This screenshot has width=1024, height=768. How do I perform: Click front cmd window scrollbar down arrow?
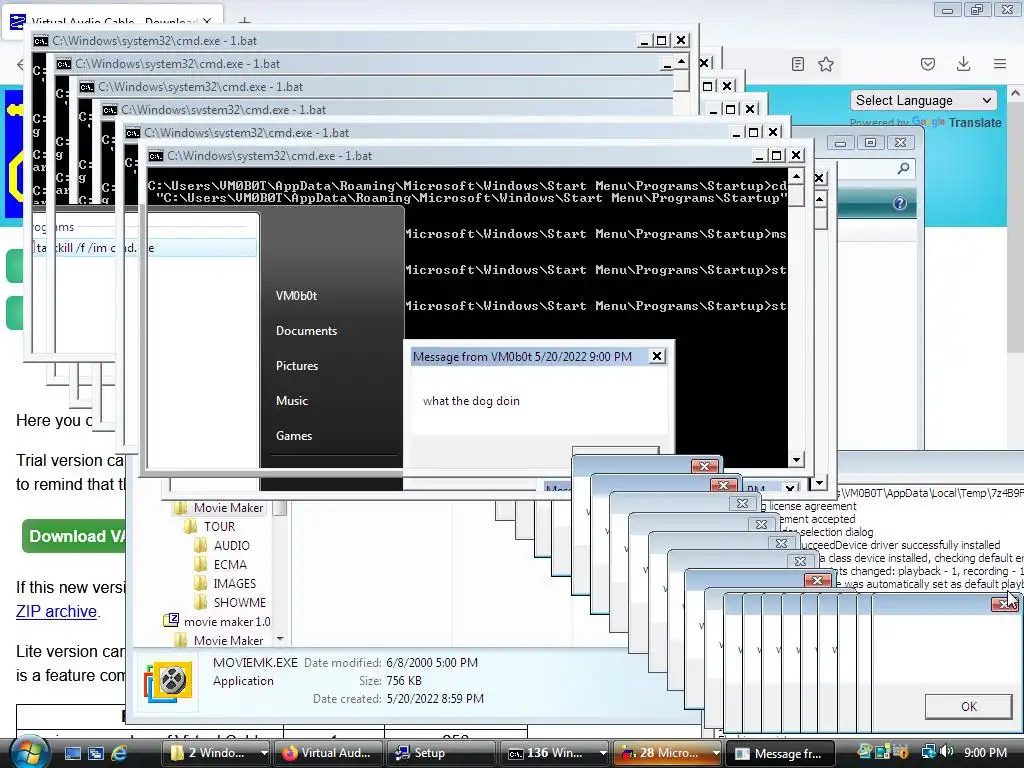(796, 460)
